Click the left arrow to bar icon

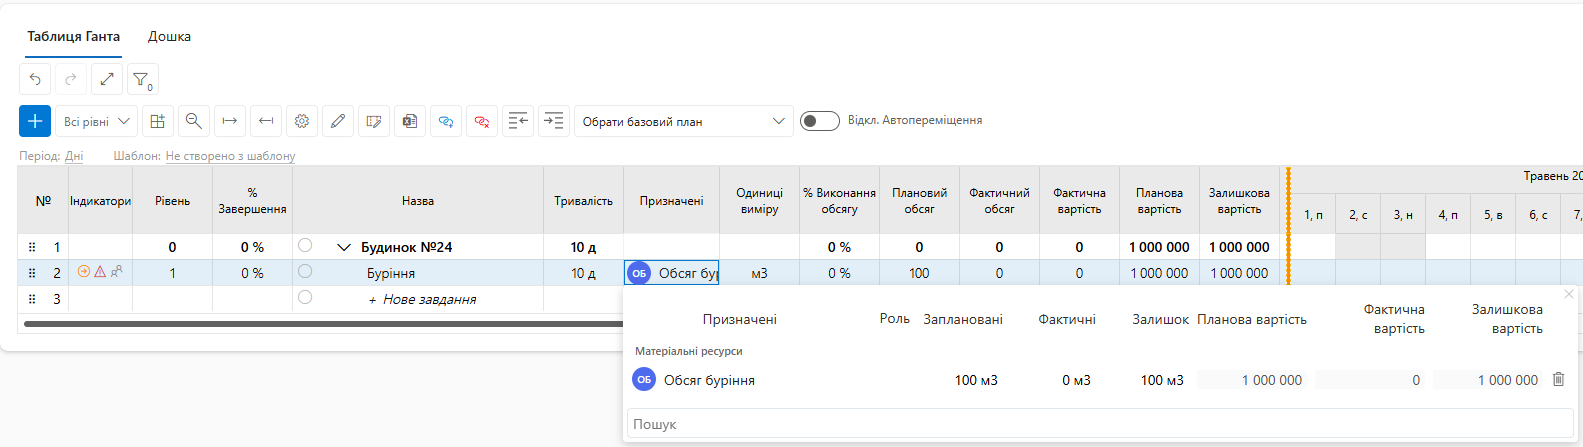click(x=266, y=121)
